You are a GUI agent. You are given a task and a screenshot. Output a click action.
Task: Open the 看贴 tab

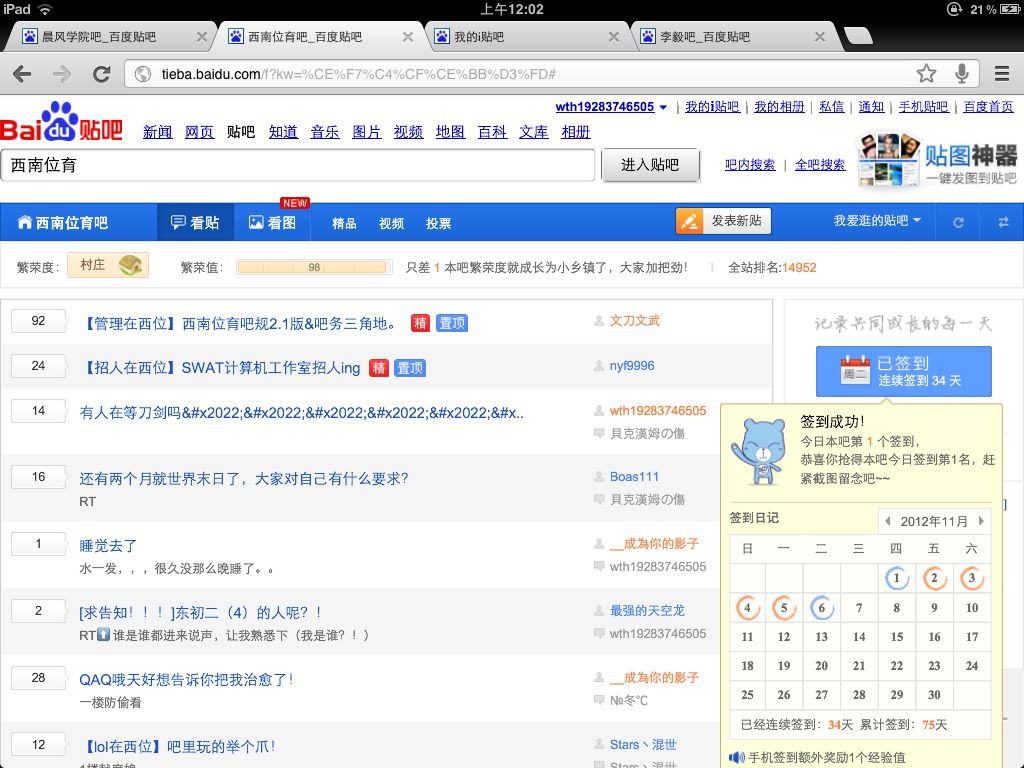[x=195, y=223]
